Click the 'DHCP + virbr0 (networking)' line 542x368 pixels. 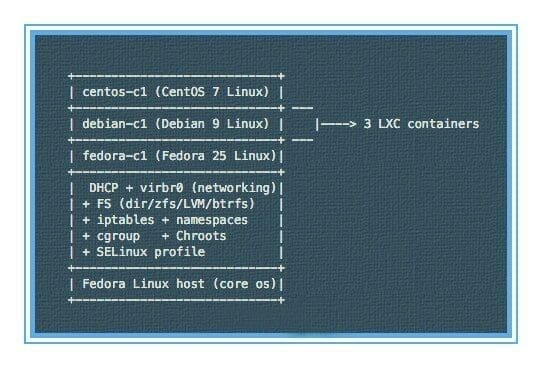pos(183,188)
